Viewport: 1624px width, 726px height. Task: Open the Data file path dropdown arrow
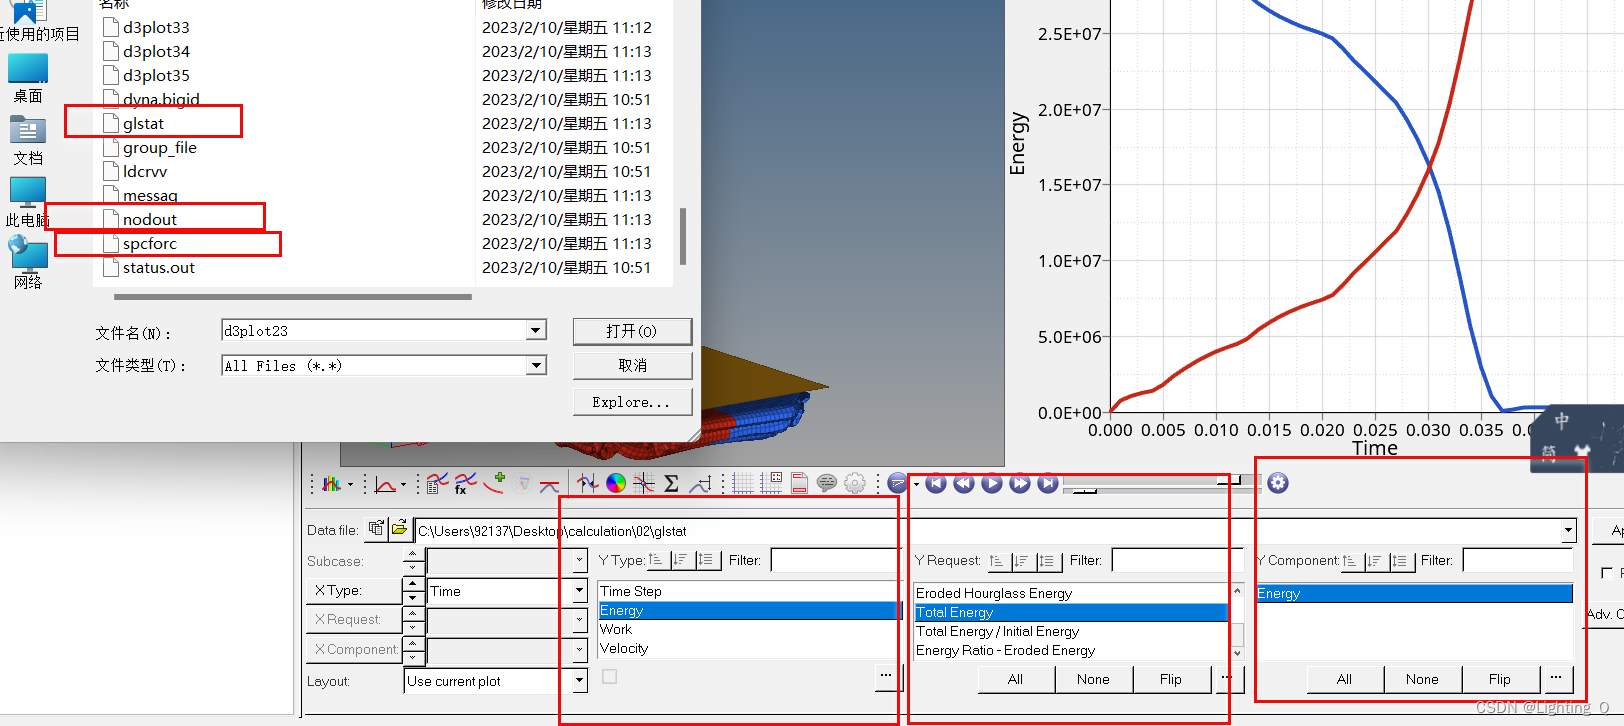pyautogui.click(x=1568, y=531)
